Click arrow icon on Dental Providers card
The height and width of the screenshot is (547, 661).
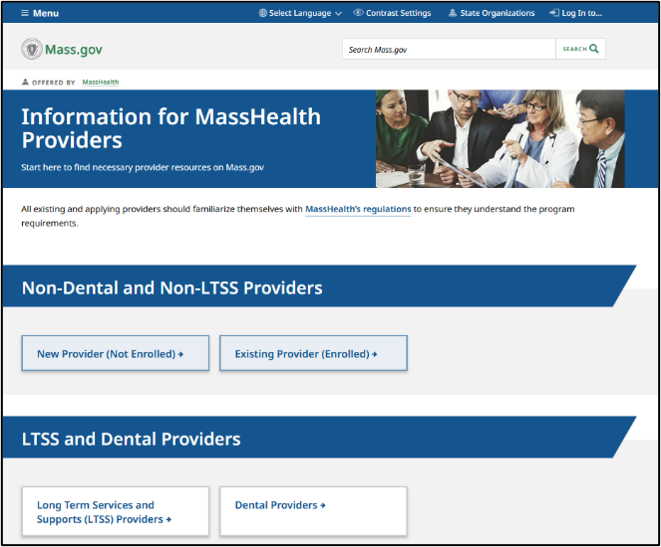323,505
